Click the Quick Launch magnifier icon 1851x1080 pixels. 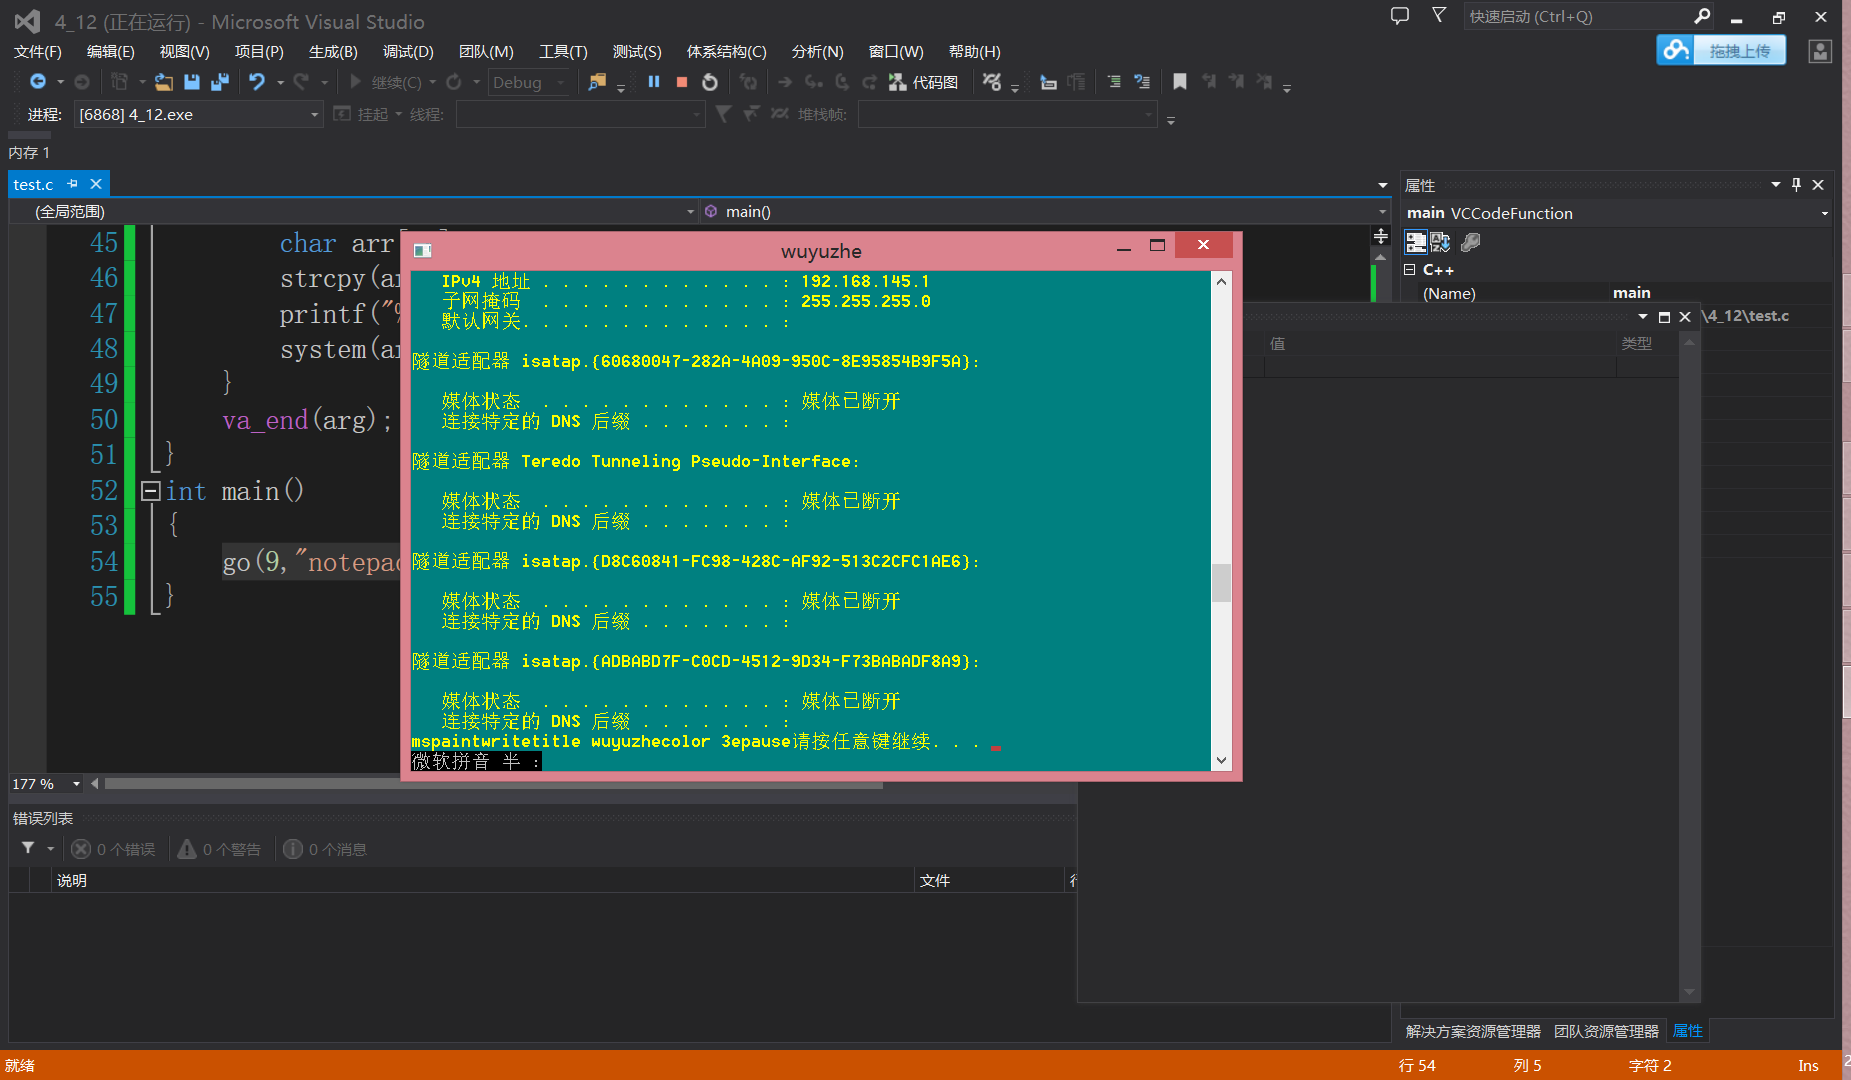[1702, 16]
